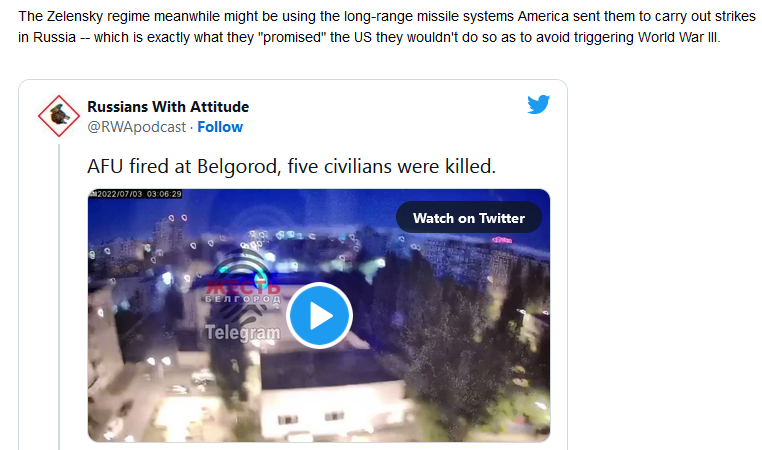The height and width of the screenshot is (450, 762).
Task: Click the Жесть Белгород watermark logo
Action: (242, 284)
